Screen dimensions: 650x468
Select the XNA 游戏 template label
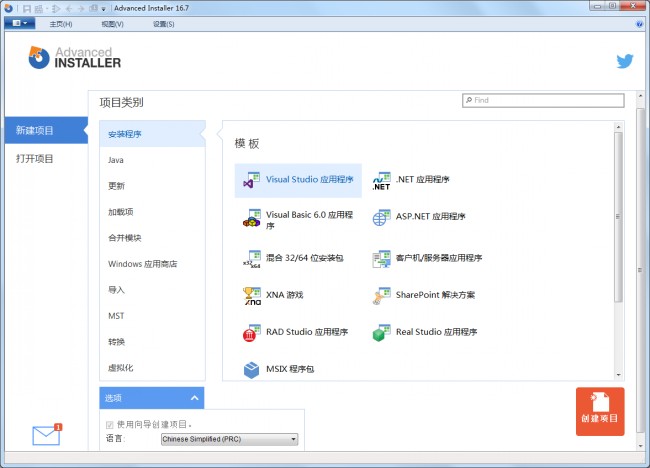coord(284,295)
